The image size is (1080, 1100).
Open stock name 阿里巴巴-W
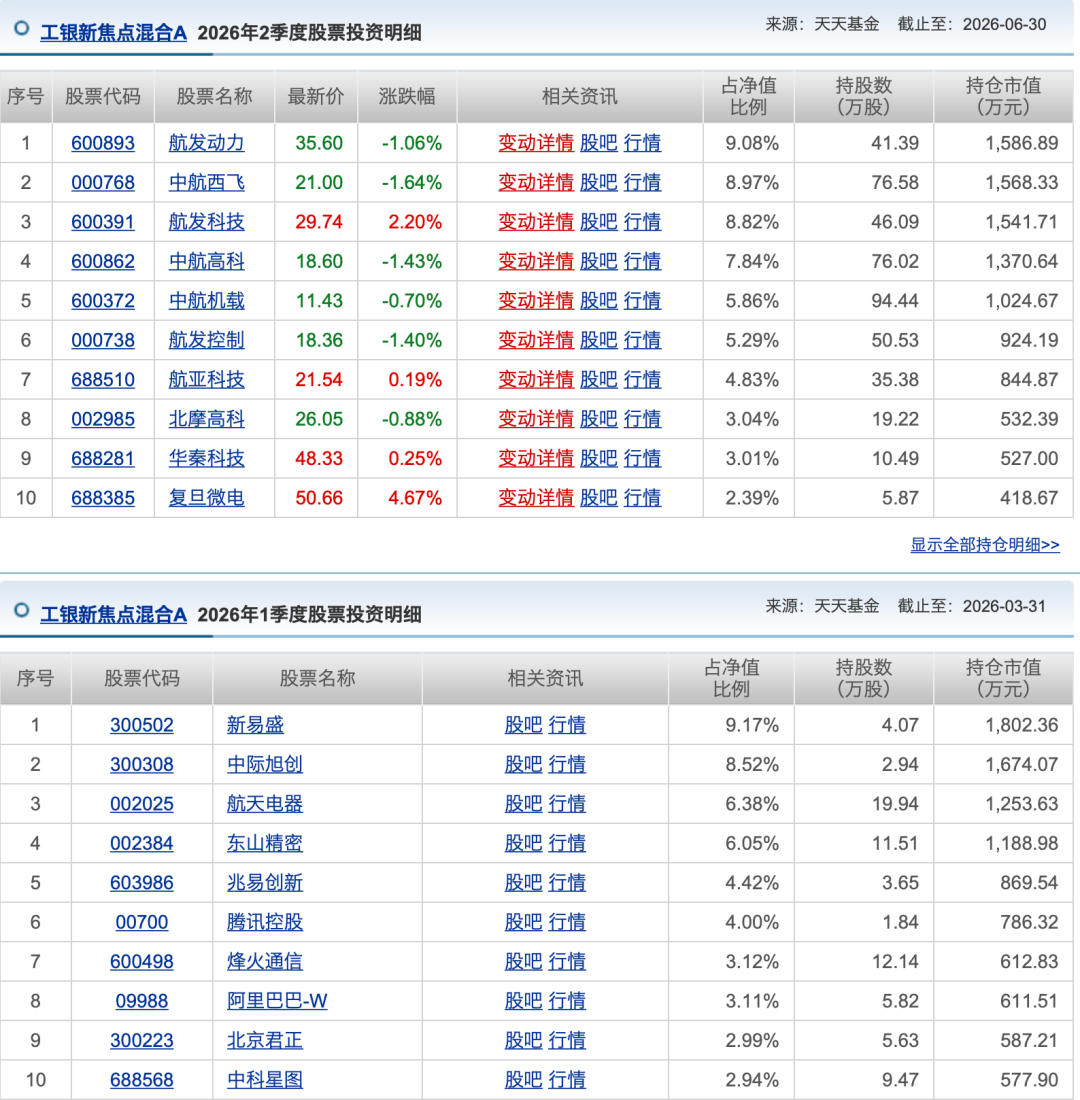pos(277,1001)
